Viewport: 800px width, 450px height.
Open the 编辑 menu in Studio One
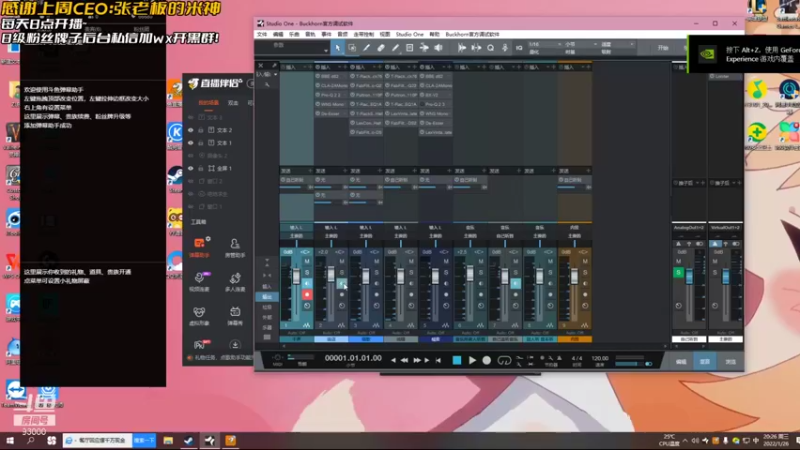tap(278, 34)
